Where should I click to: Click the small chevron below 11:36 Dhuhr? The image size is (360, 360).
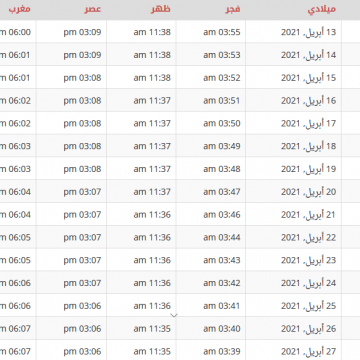coord(174,315)
